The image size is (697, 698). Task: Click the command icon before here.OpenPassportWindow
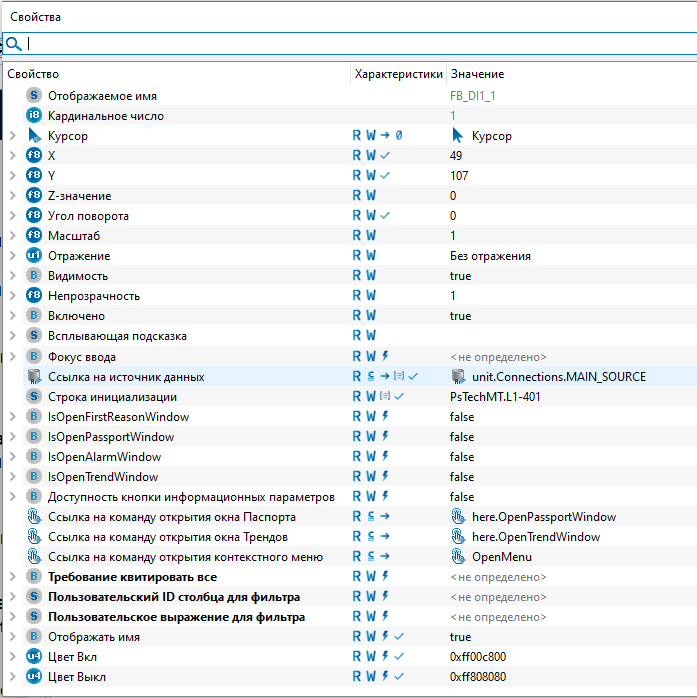click(x=459, y=517)
